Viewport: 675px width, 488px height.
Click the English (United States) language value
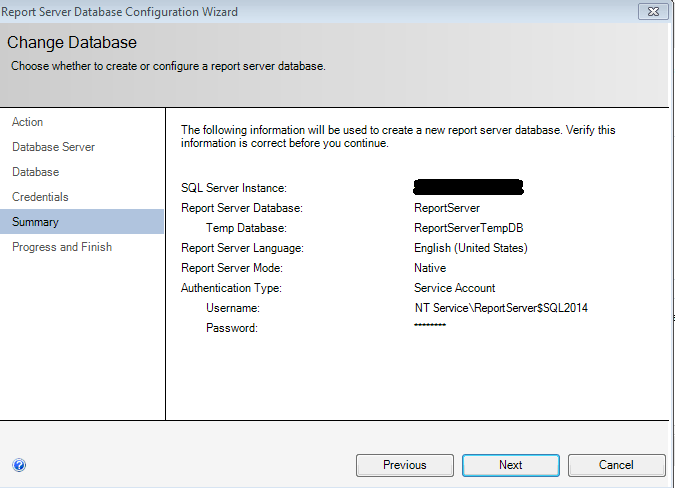470,248
